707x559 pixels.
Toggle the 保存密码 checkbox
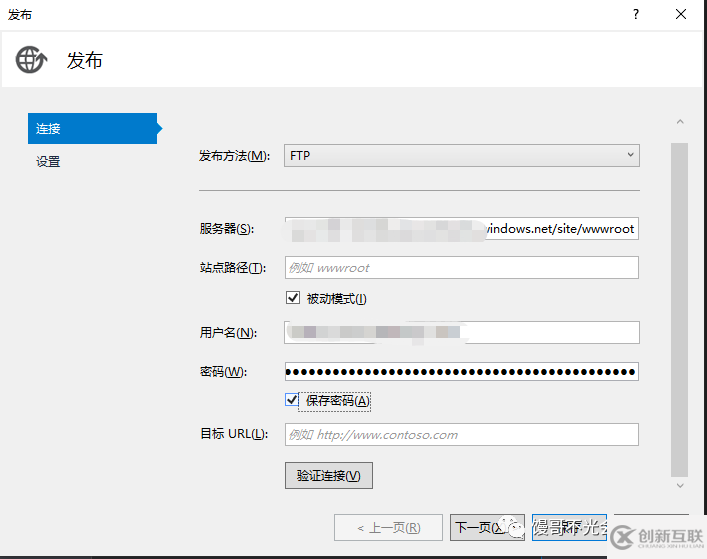point(292,400)
